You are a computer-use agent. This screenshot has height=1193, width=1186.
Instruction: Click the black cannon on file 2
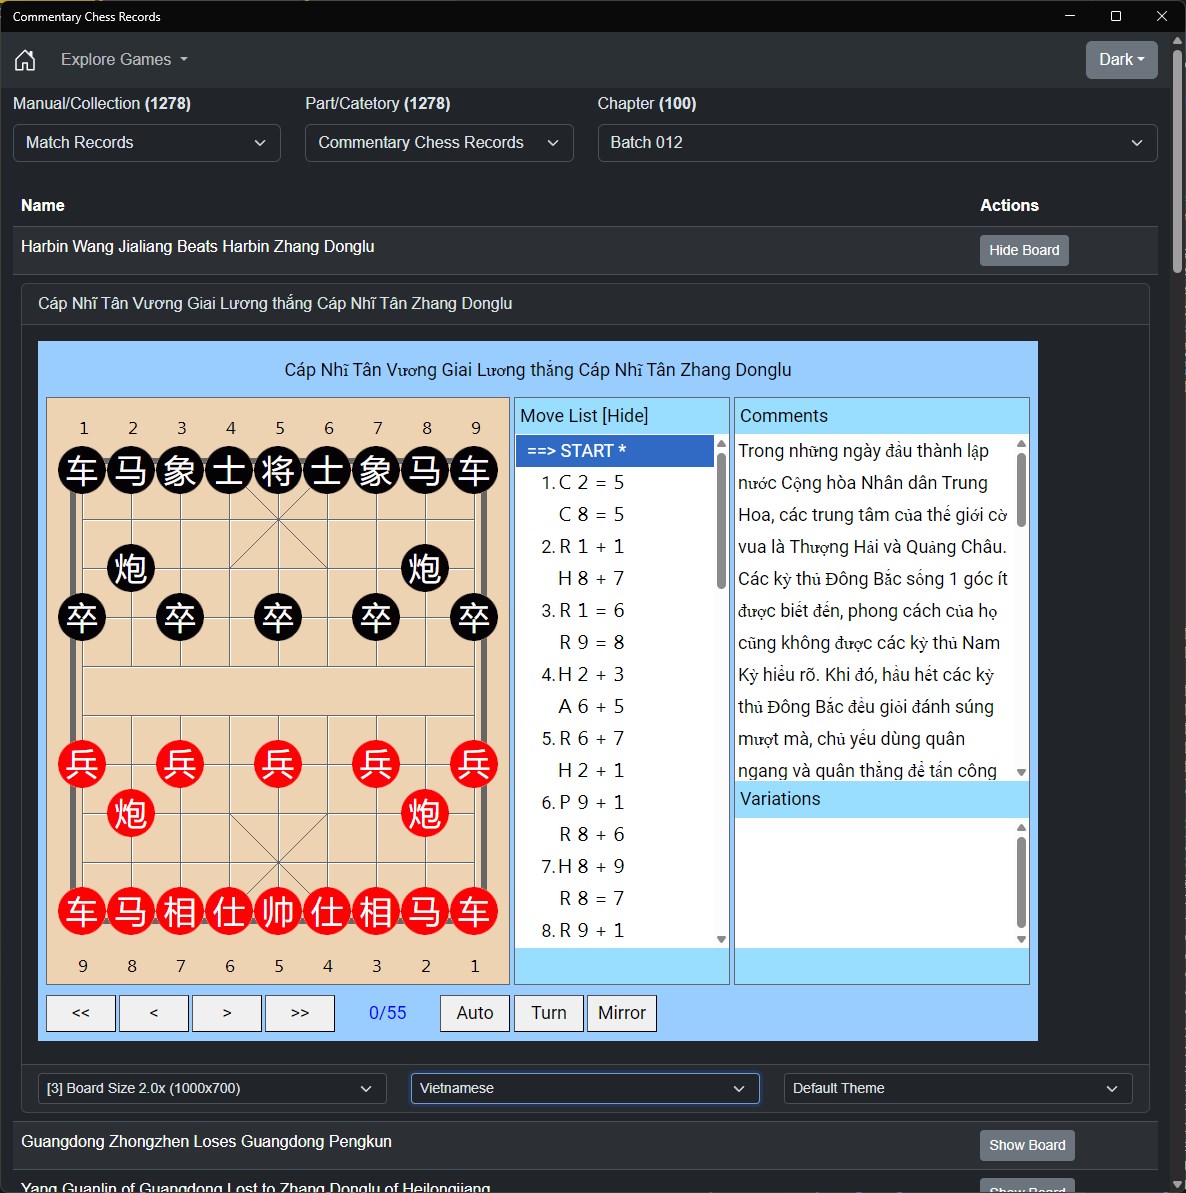(131, 568)
